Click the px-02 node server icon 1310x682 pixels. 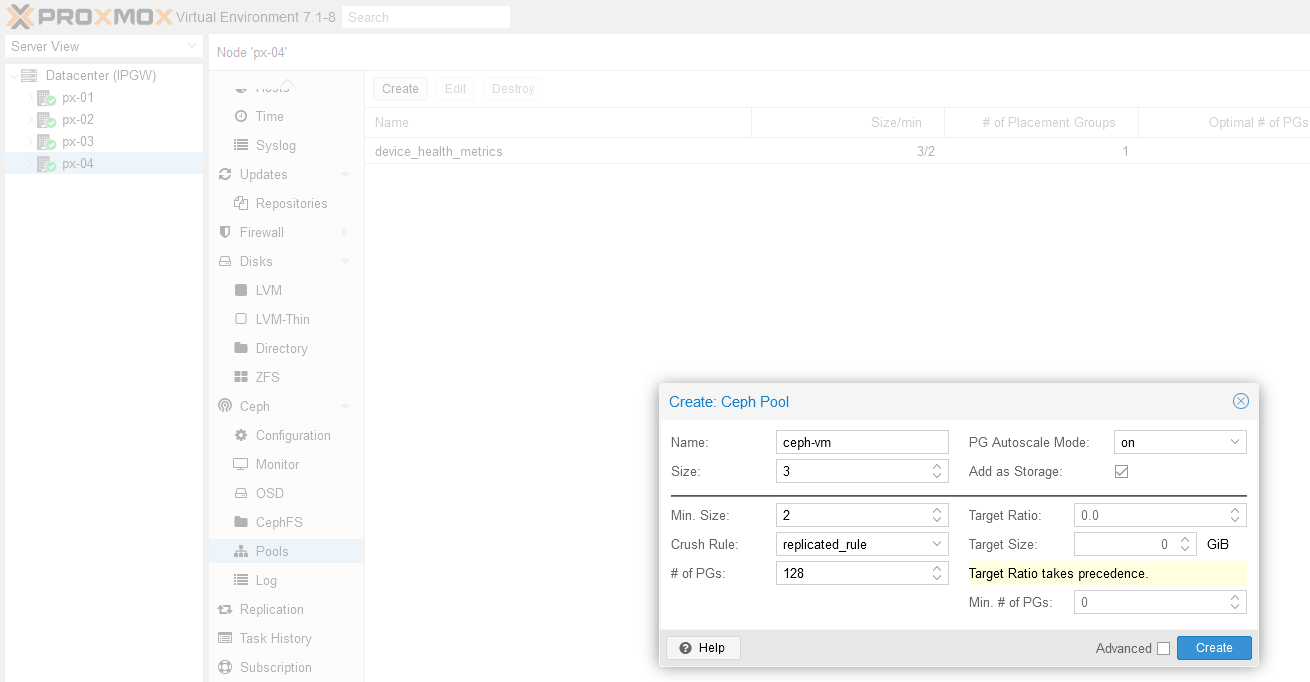pos(46,120)
